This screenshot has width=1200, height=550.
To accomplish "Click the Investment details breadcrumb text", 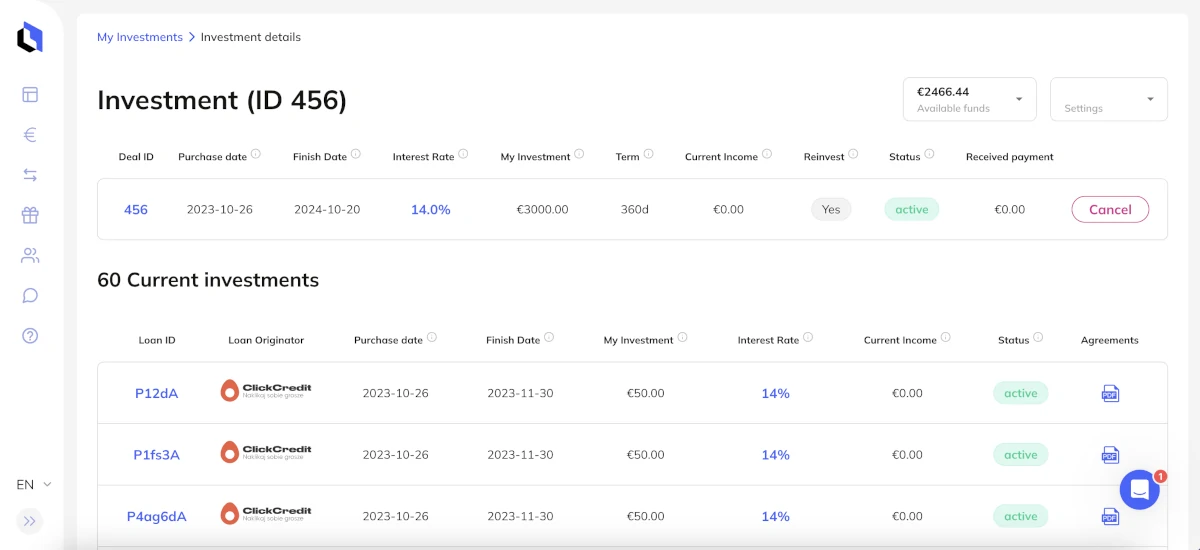I will pos(251,37).
